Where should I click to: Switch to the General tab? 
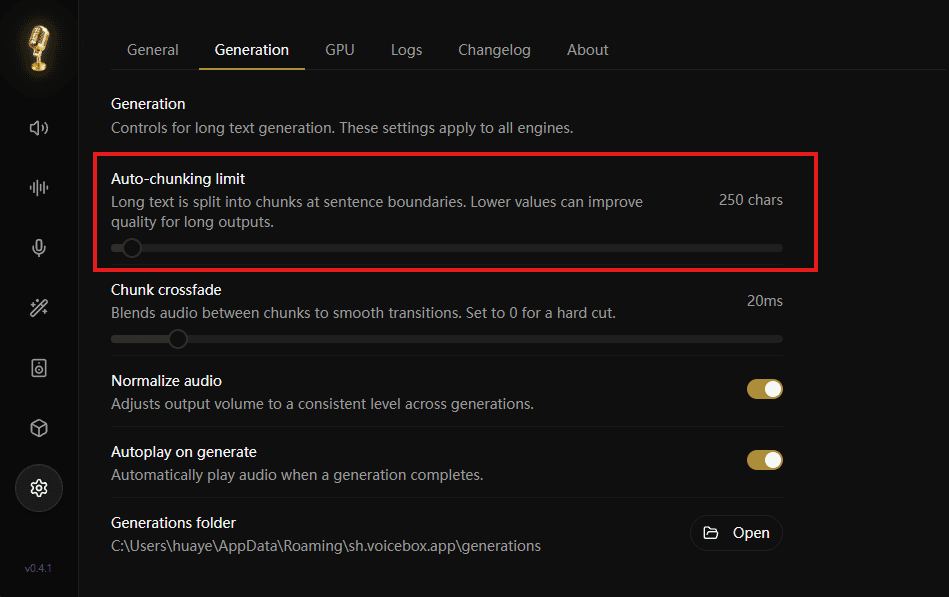[x=153, y=50]
